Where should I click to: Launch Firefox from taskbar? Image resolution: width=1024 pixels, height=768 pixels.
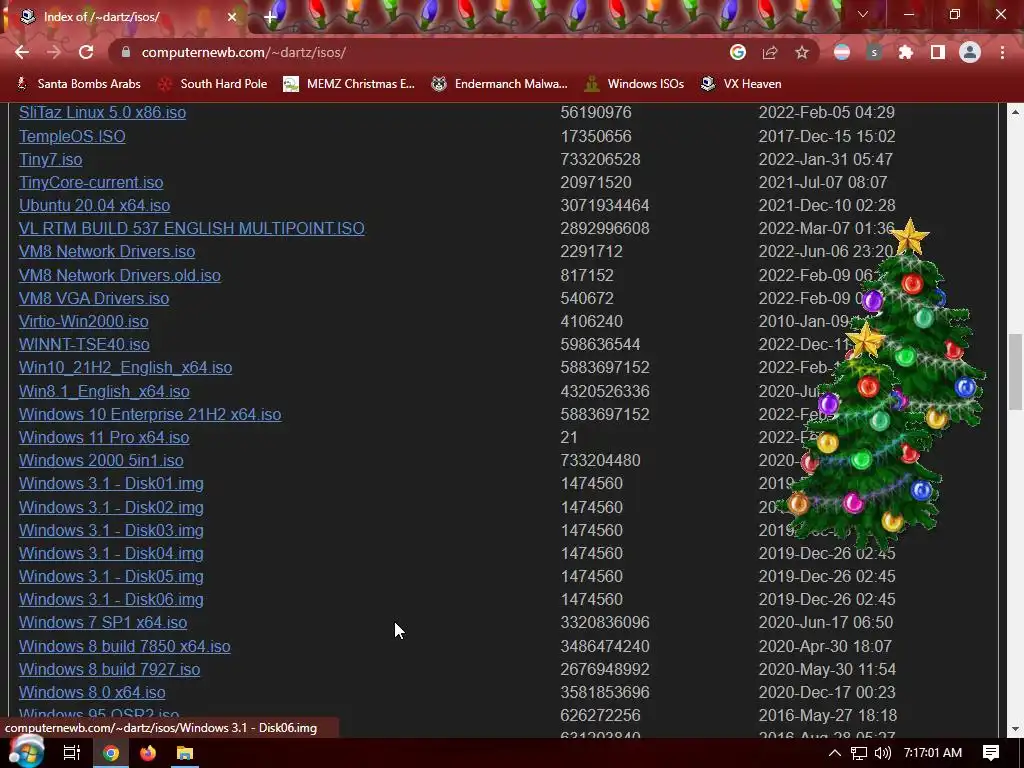click(148, 753)
